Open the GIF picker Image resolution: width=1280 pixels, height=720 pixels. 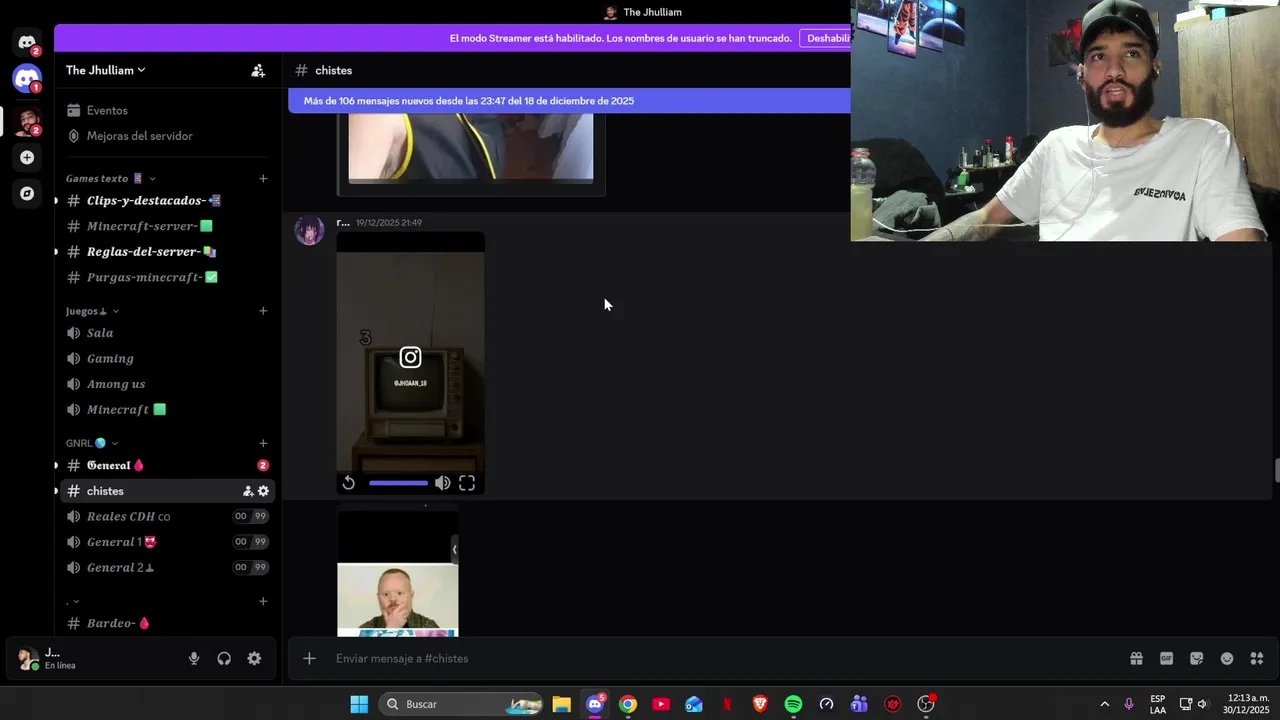1166,658
